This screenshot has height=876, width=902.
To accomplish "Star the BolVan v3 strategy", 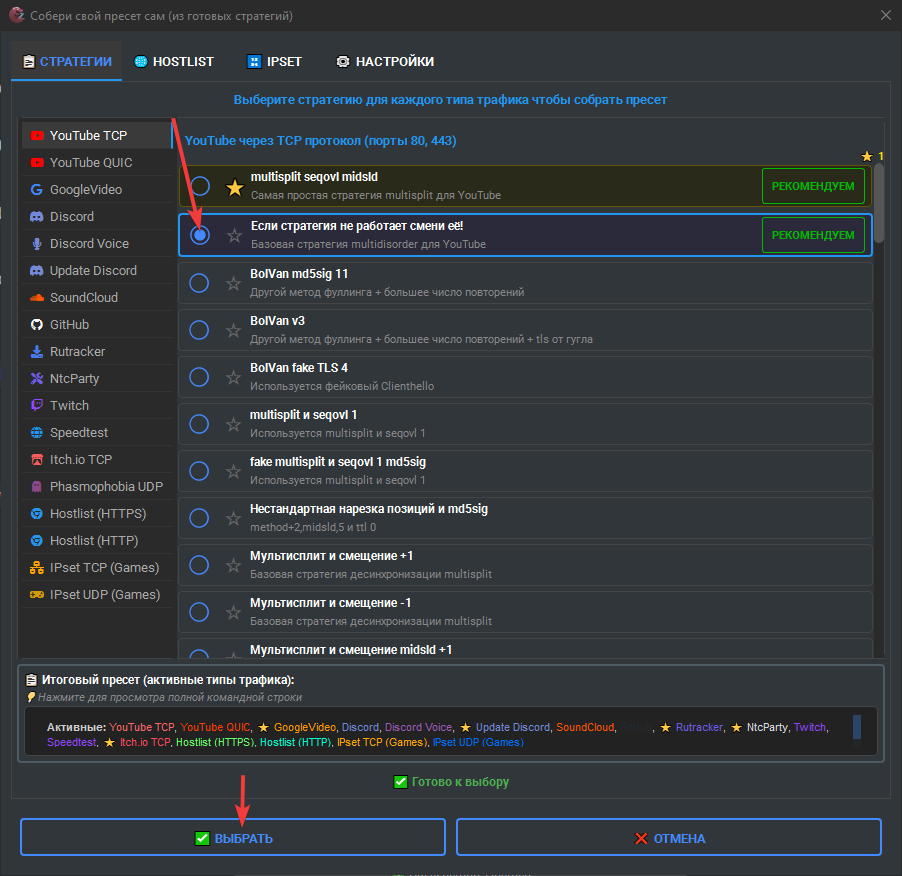I will (233, 331).
